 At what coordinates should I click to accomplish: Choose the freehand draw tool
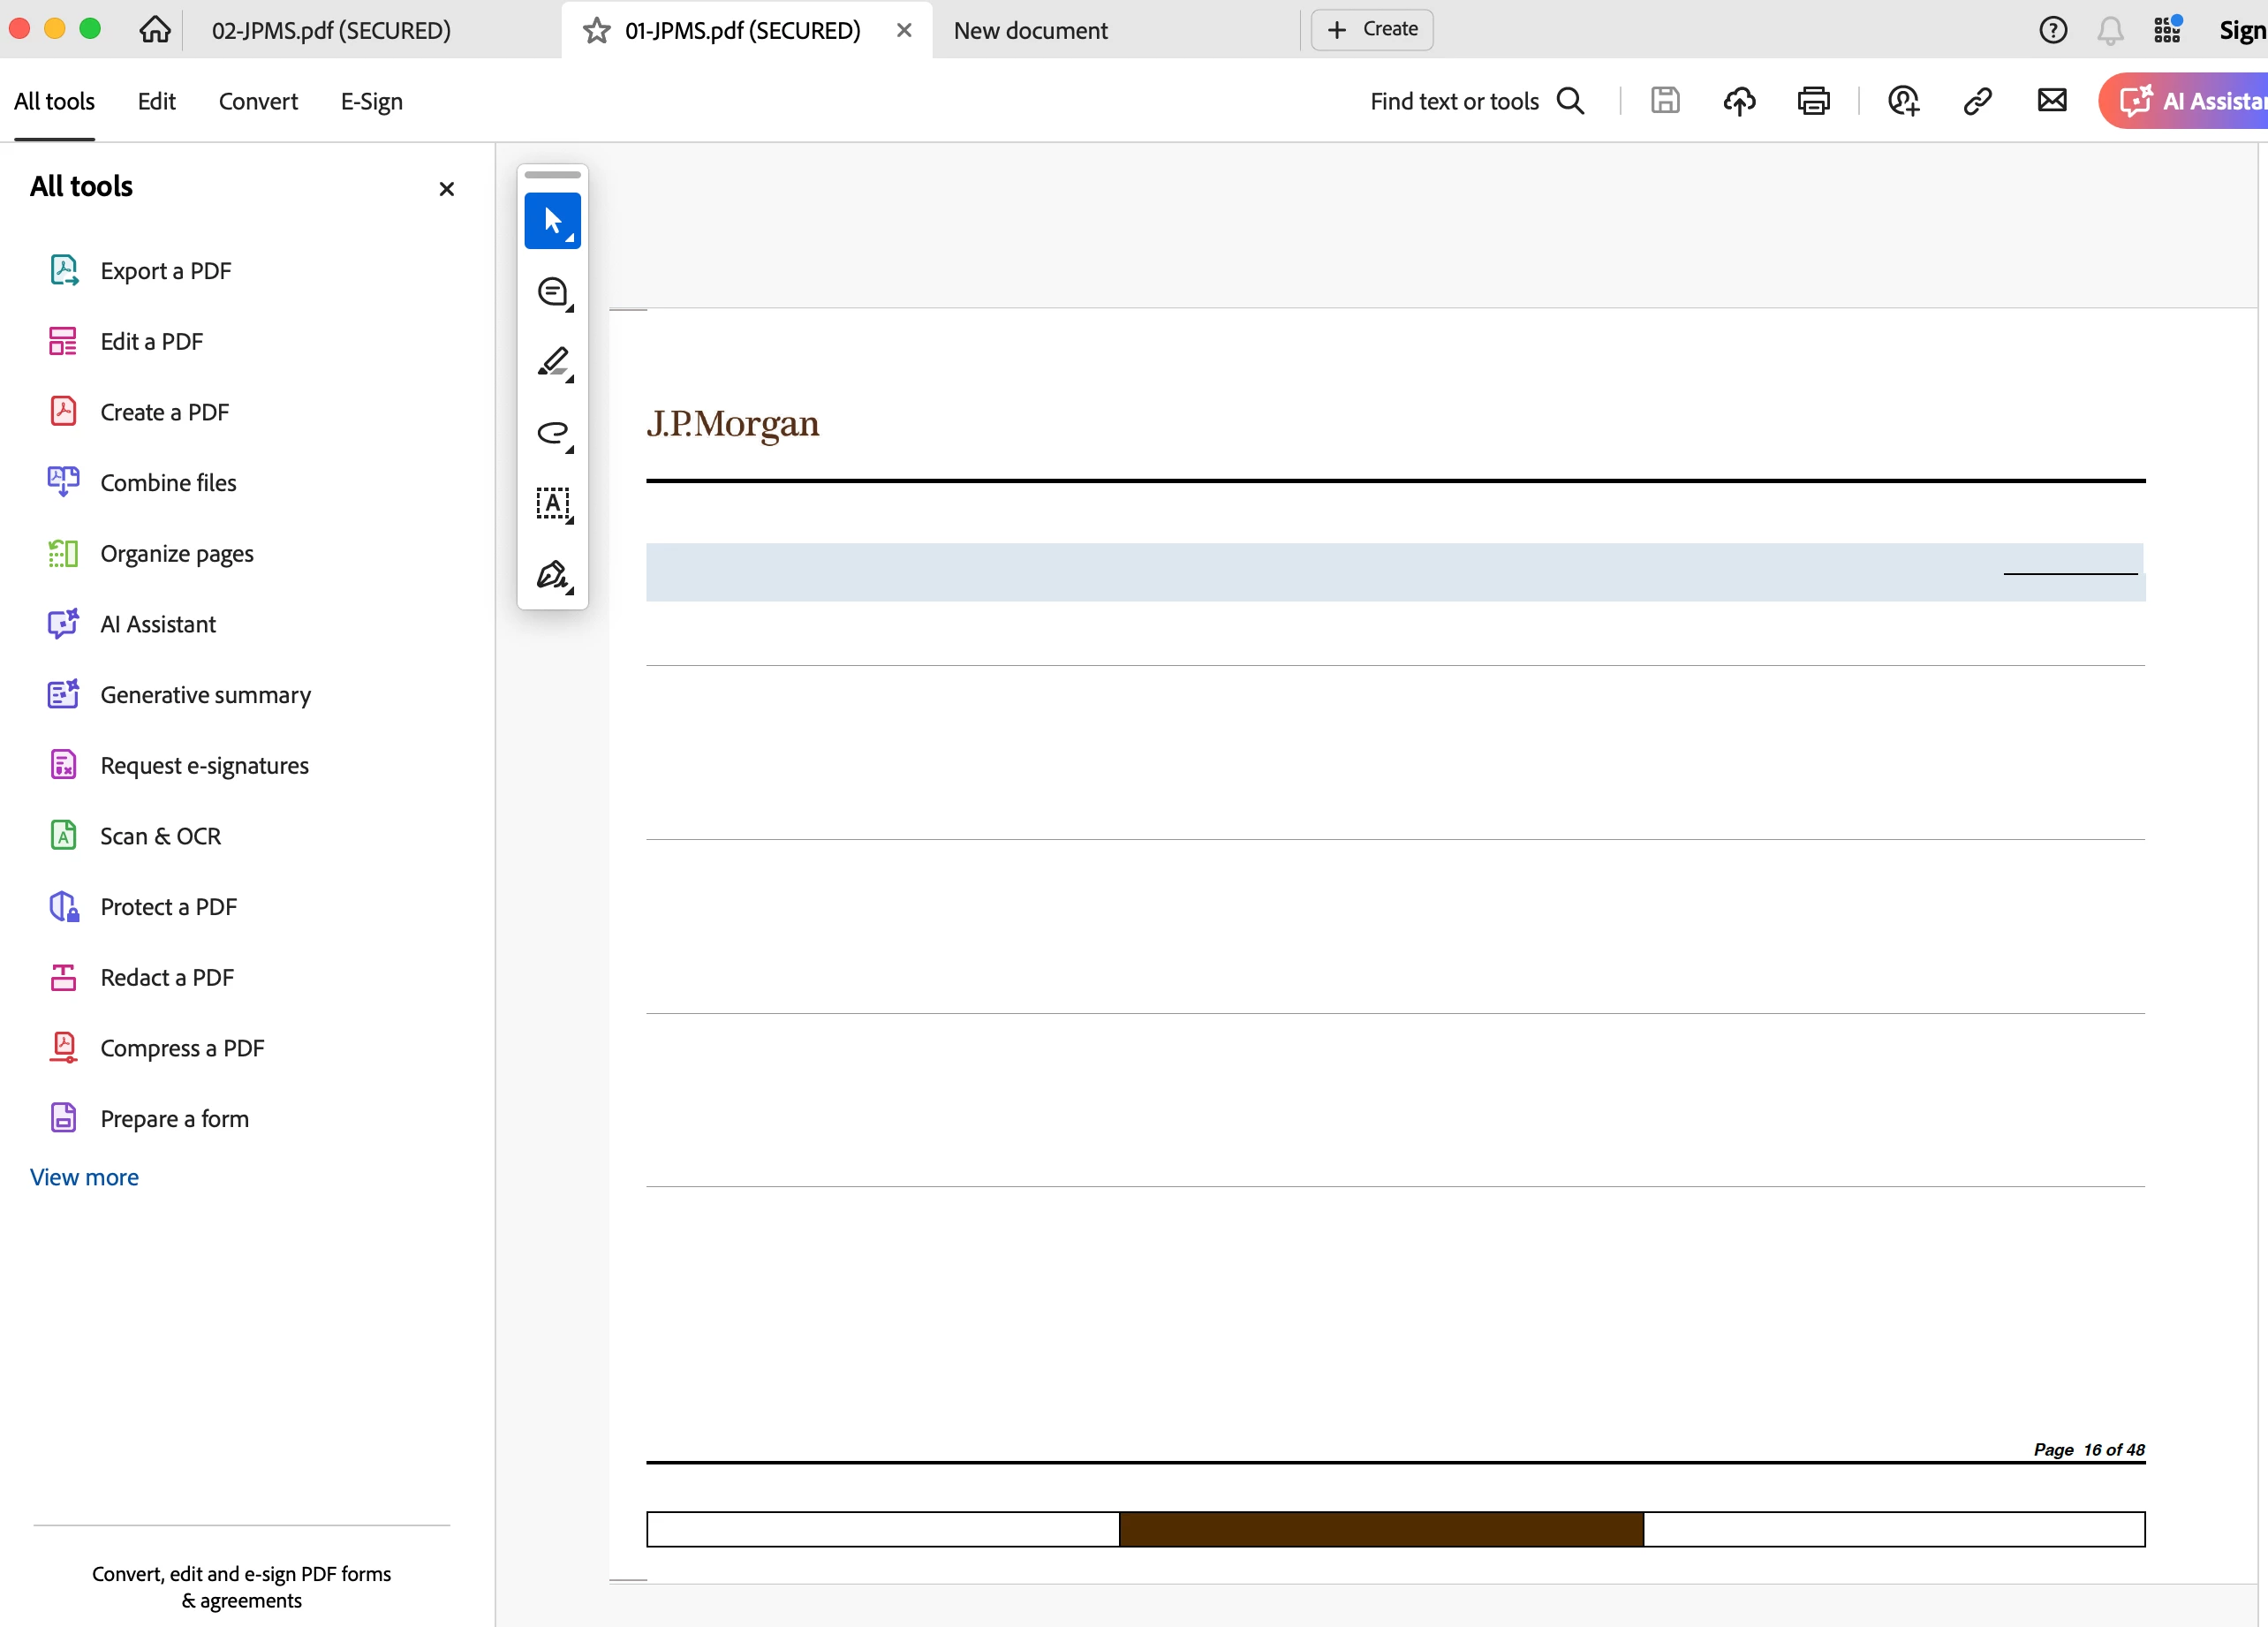click(552, 433)
